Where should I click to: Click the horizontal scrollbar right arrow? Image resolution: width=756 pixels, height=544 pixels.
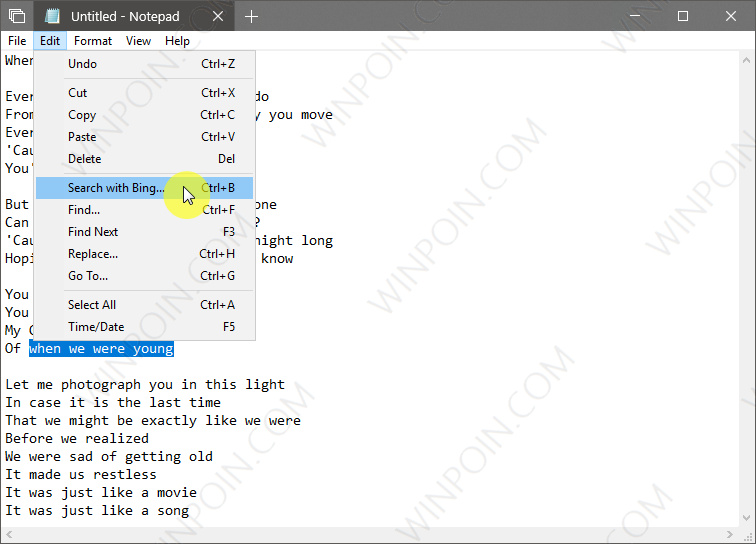729,535
